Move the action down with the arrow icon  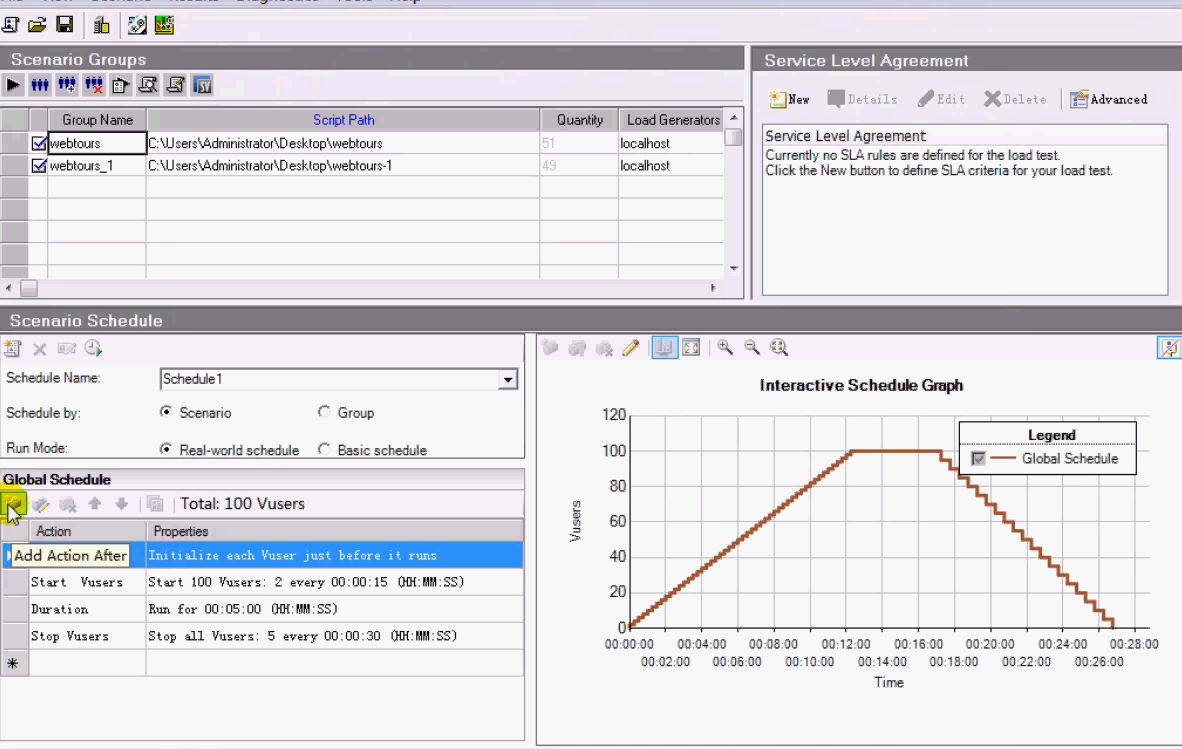coord(121,503)
